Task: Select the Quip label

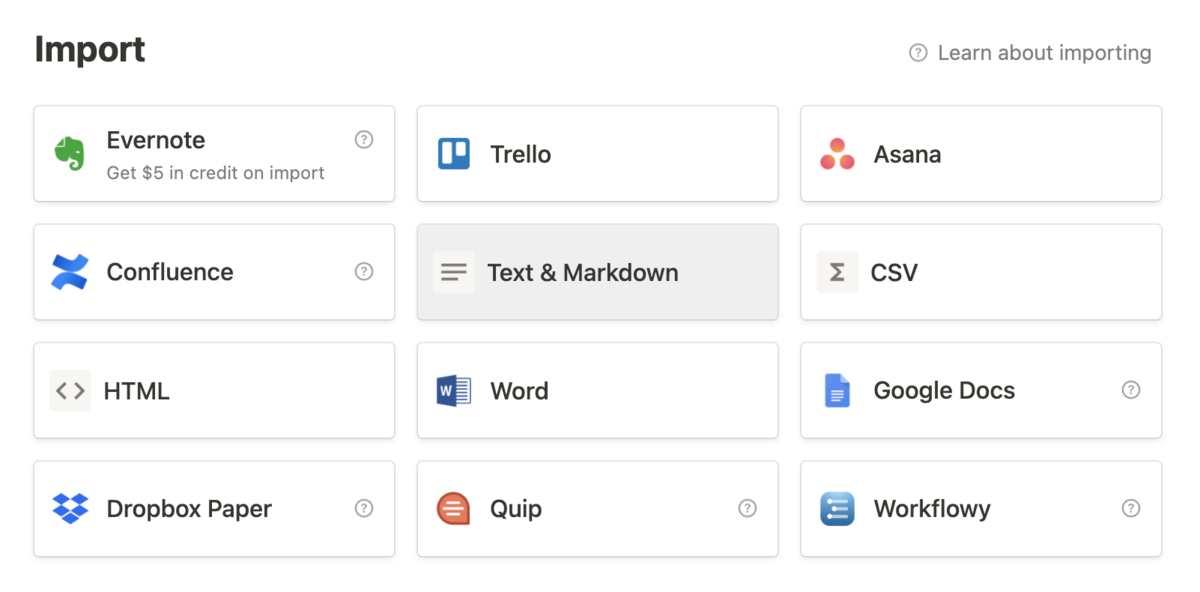Action: pos(516,509)
